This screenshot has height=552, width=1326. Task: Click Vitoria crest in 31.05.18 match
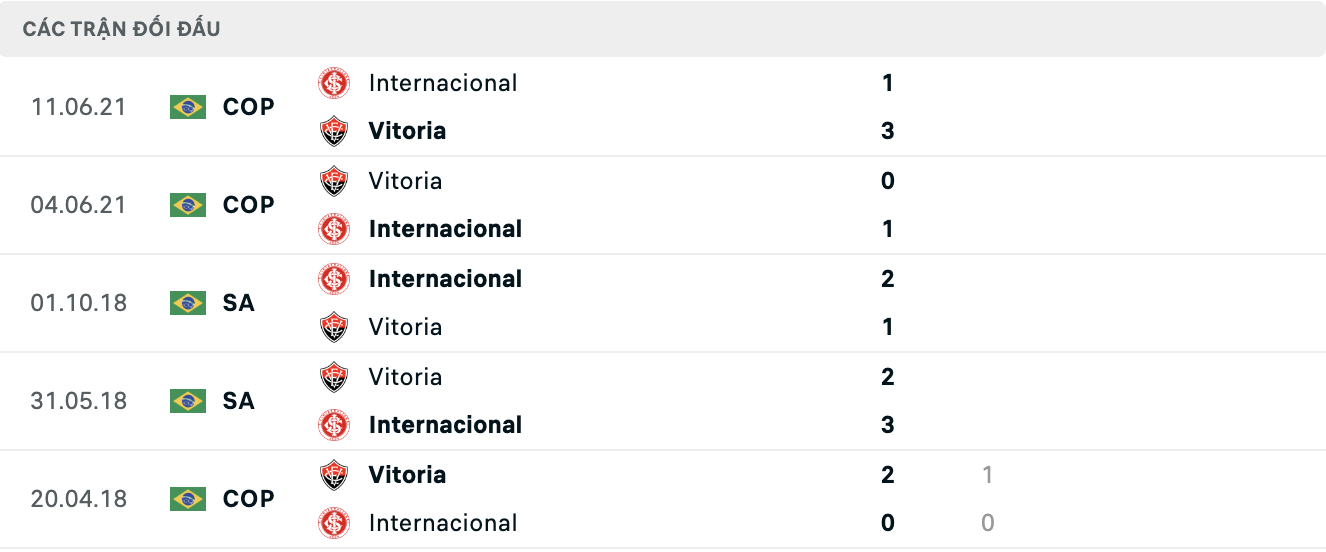click(334, 377)
